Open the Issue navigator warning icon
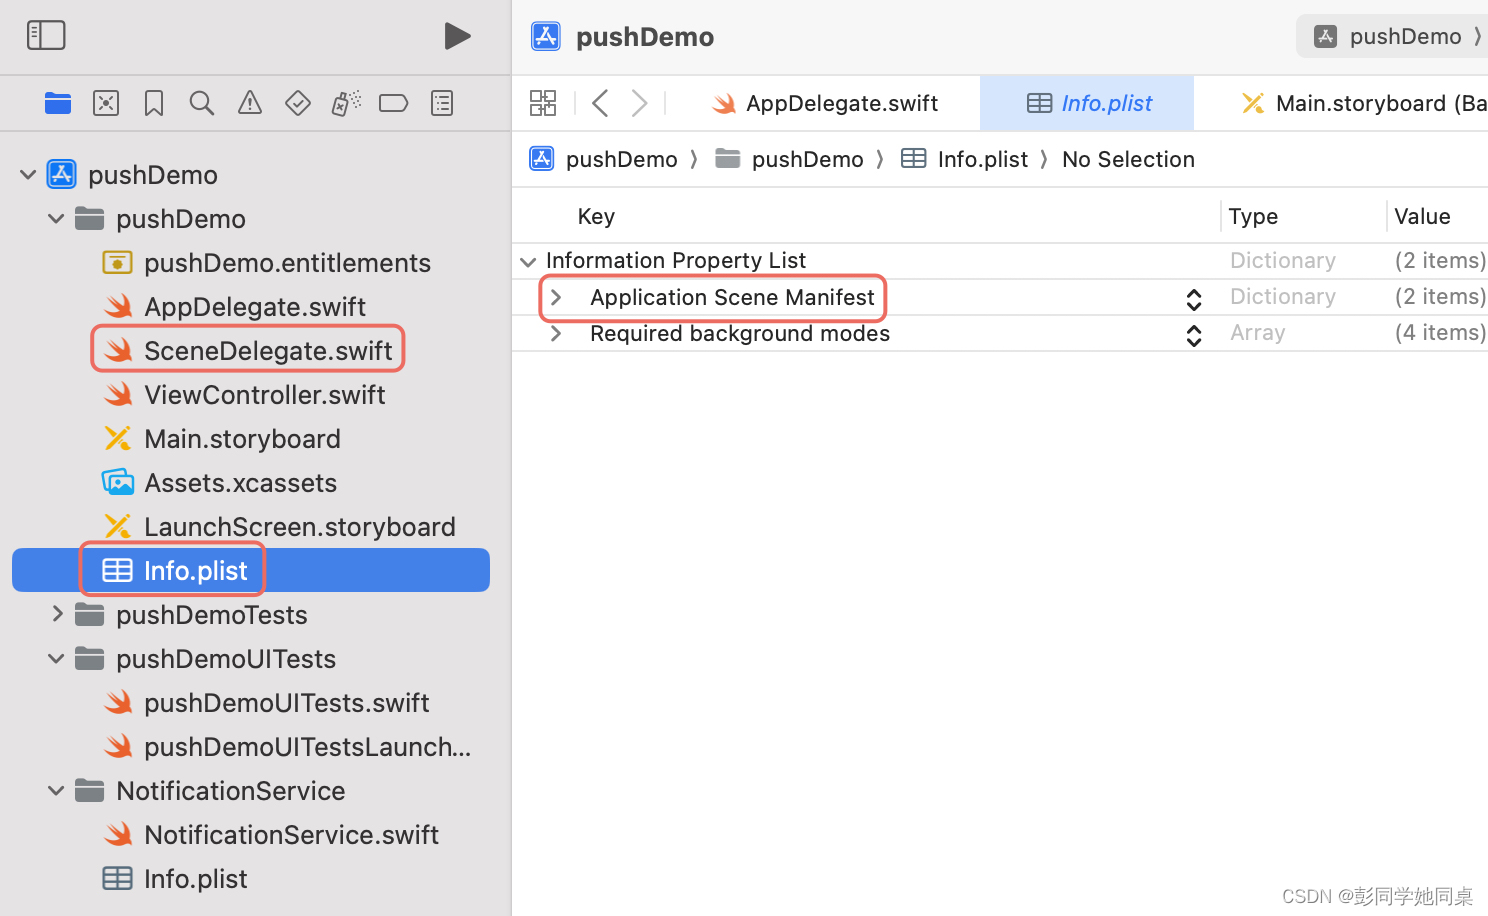Viewport: 1488px width, 916px height. [250, 103]
